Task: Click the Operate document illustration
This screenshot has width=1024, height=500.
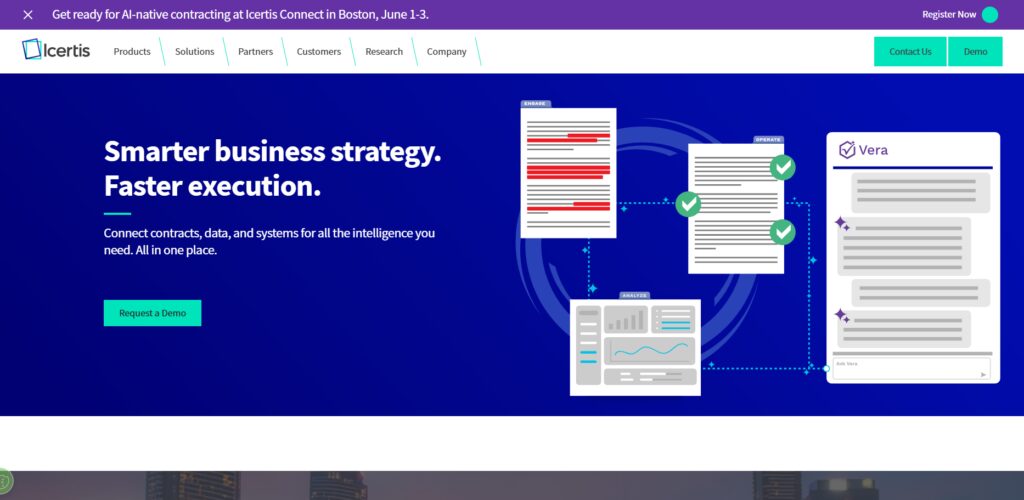Action: click(736, 208)
